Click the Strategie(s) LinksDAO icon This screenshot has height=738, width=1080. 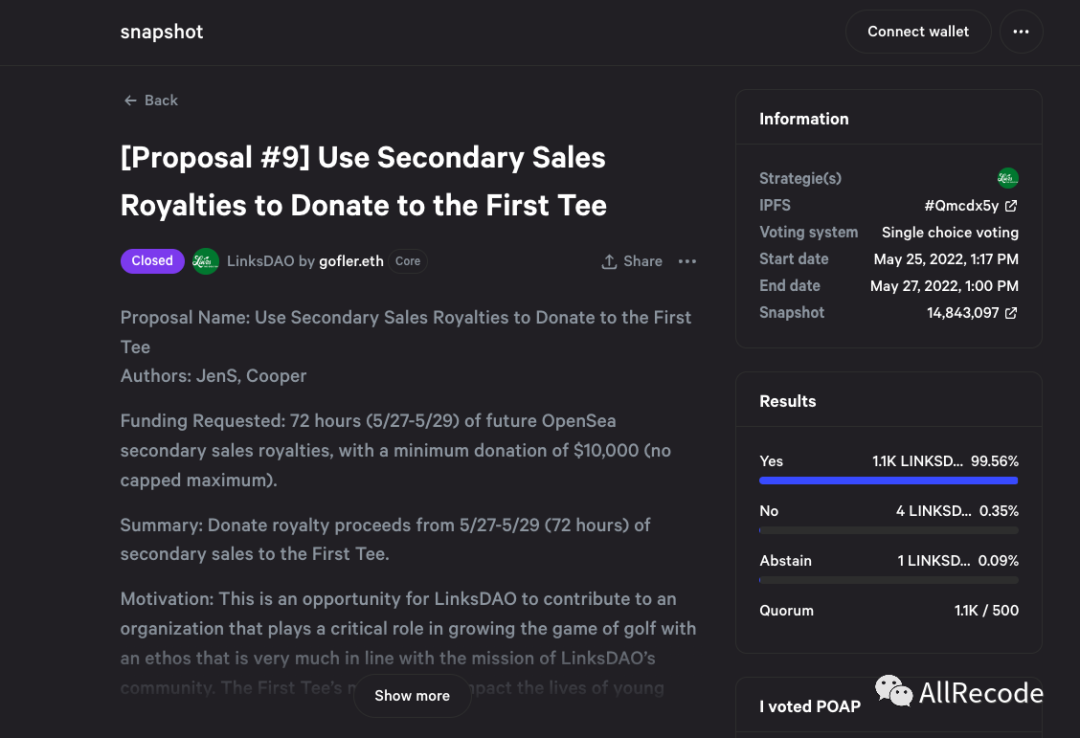click(1008, 178)
